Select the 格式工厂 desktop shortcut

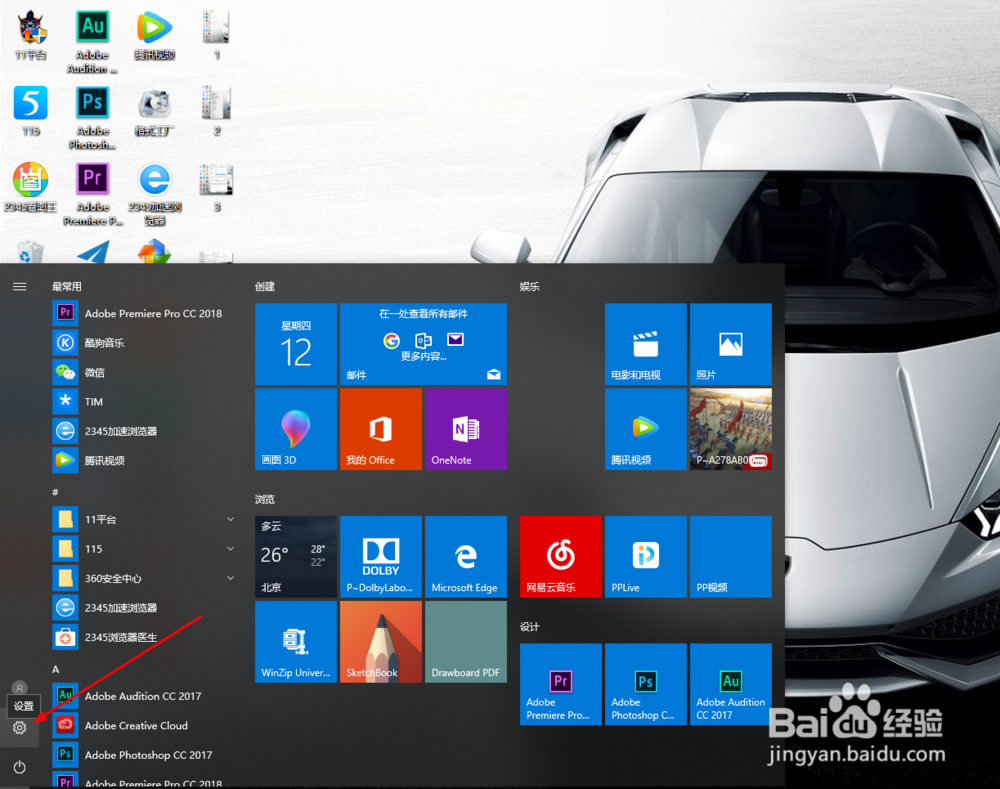point(155,112)
